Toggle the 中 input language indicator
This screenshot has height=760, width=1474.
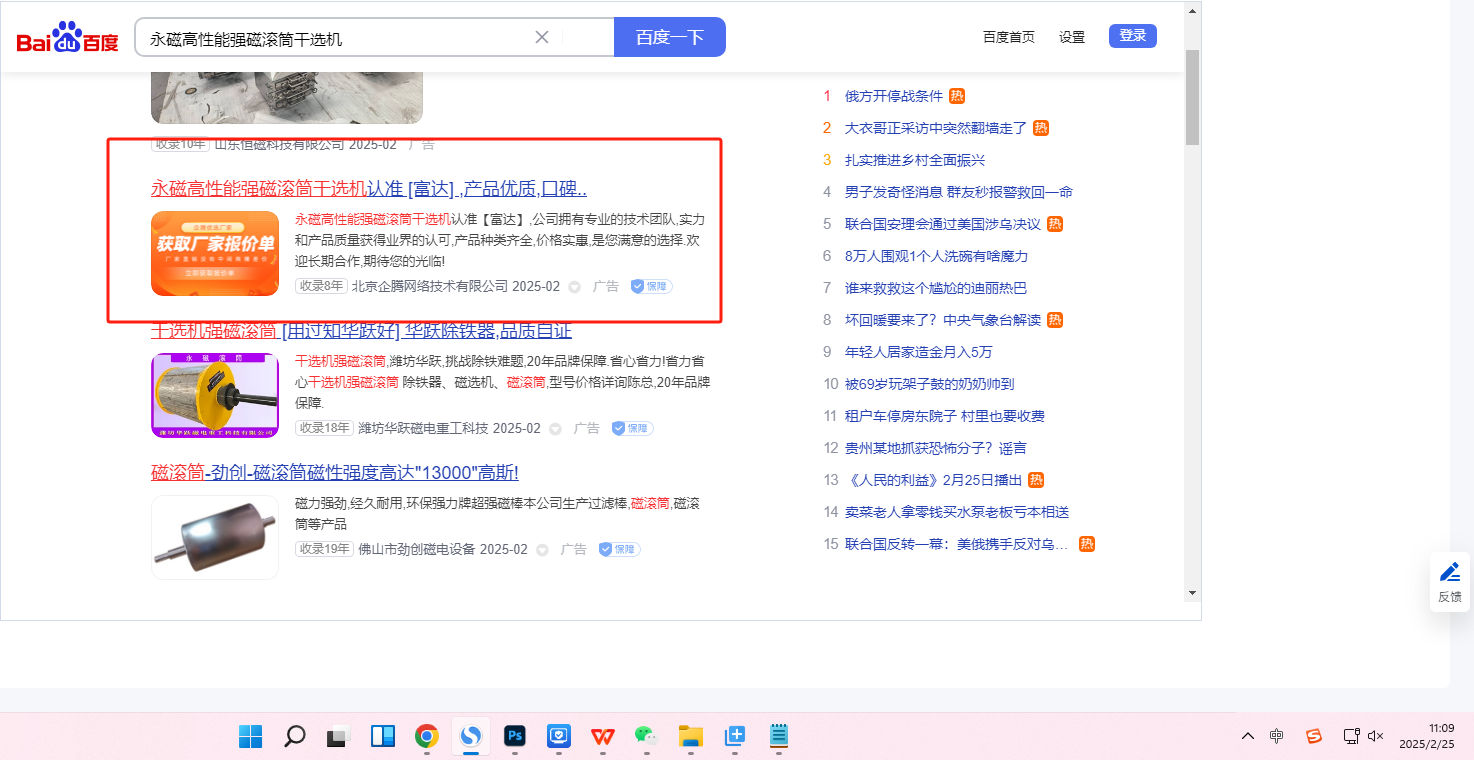[x=1277, y=736]
